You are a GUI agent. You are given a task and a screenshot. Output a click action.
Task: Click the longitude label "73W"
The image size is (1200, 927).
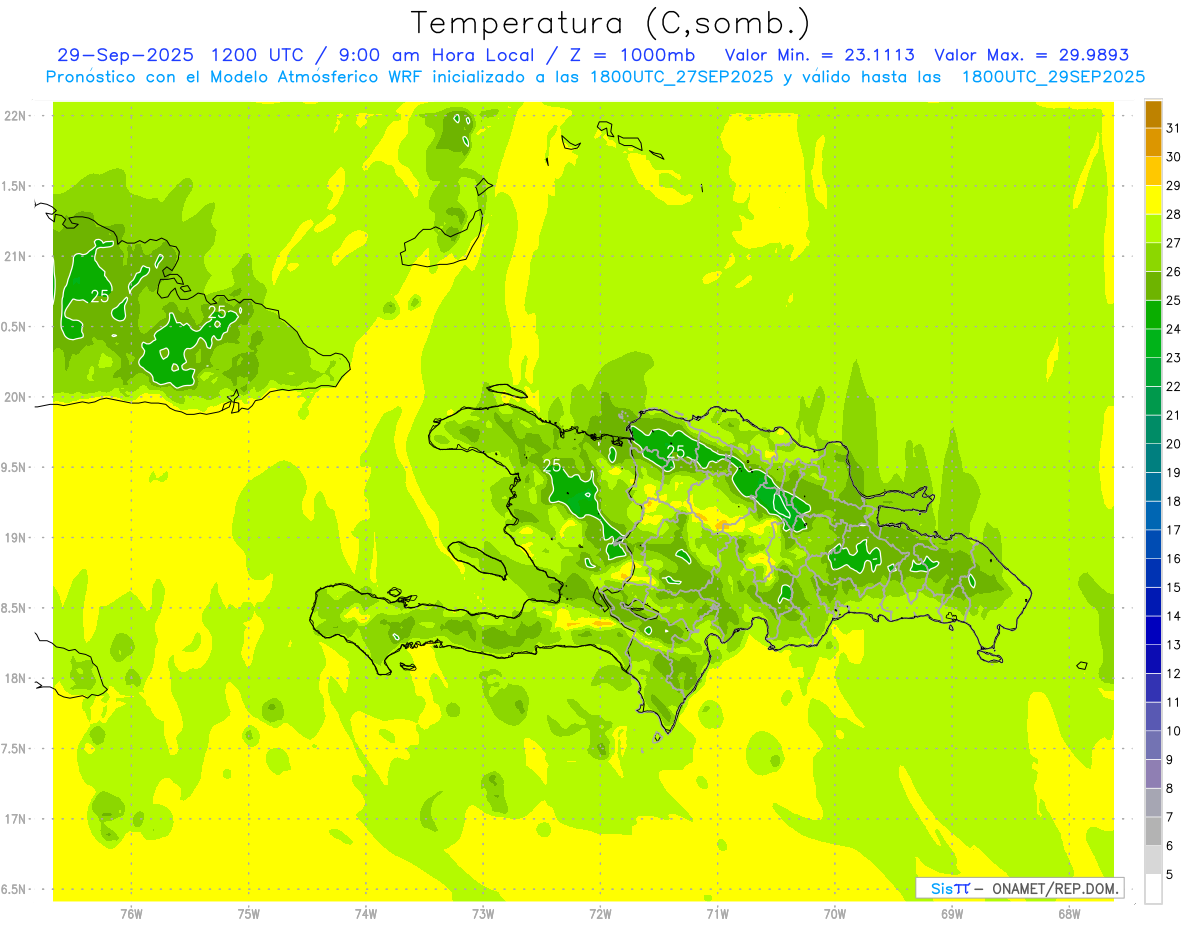click(x=483, y=914)
